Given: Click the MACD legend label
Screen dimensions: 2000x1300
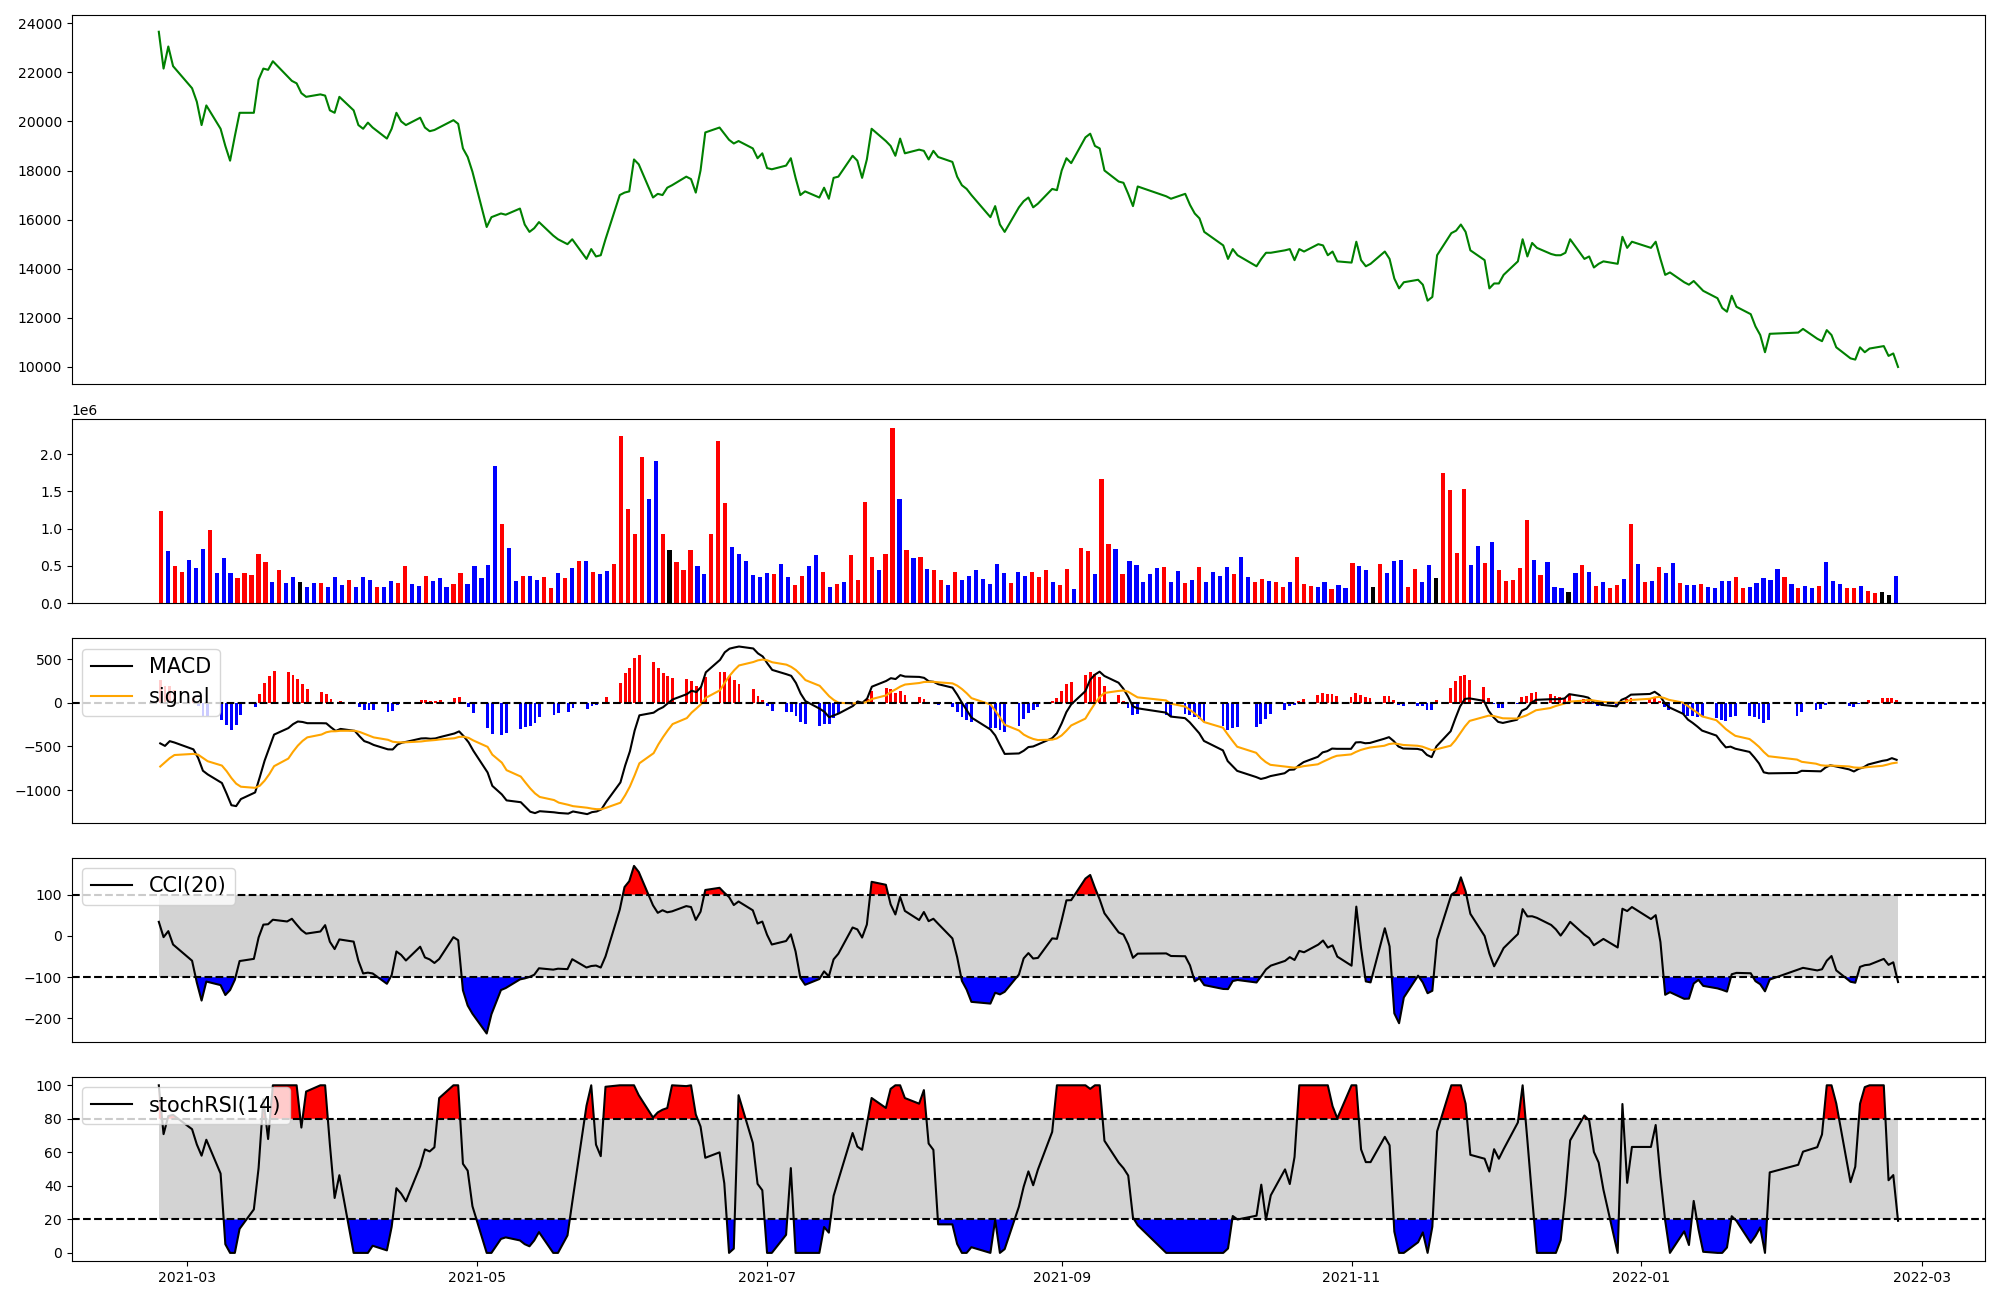Looking at the screenshot, I should pos(179,666).
